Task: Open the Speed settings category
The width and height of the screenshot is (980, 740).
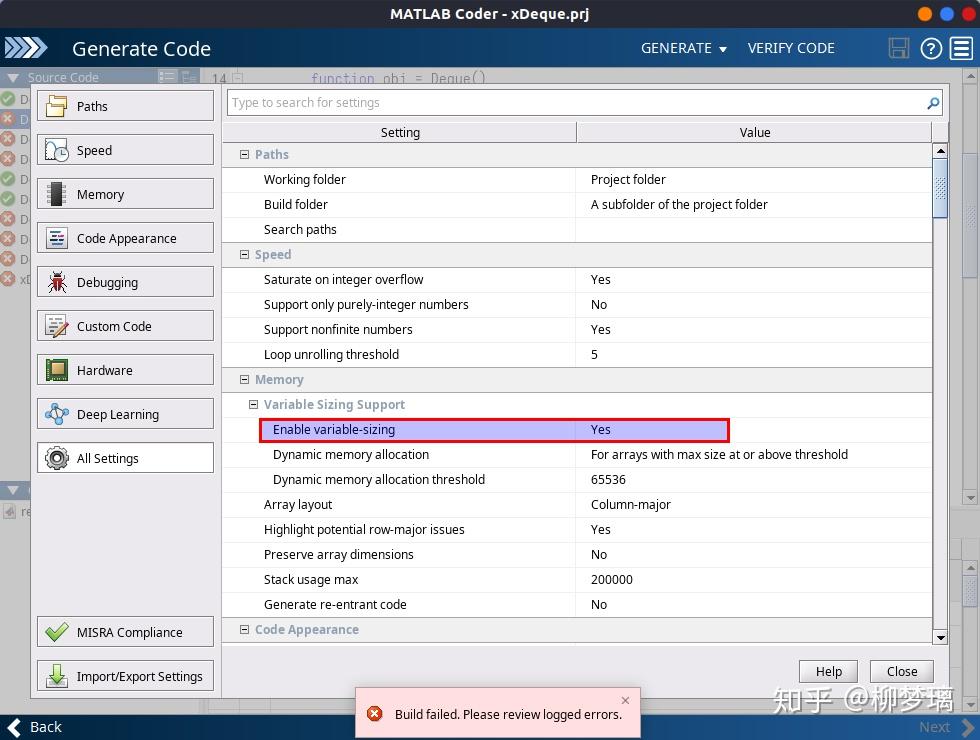Action: [x=125, y=150]
